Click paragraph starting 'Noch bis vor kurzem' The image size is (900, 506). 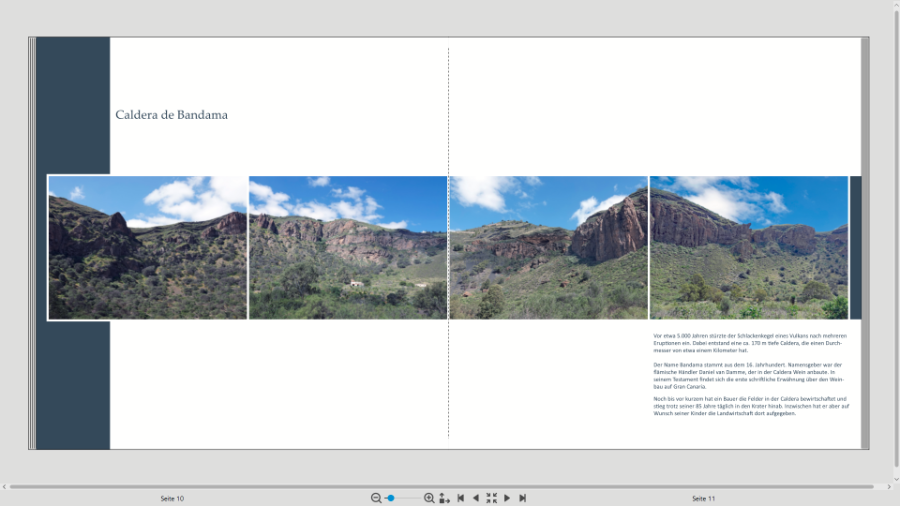tap(751, 406)
